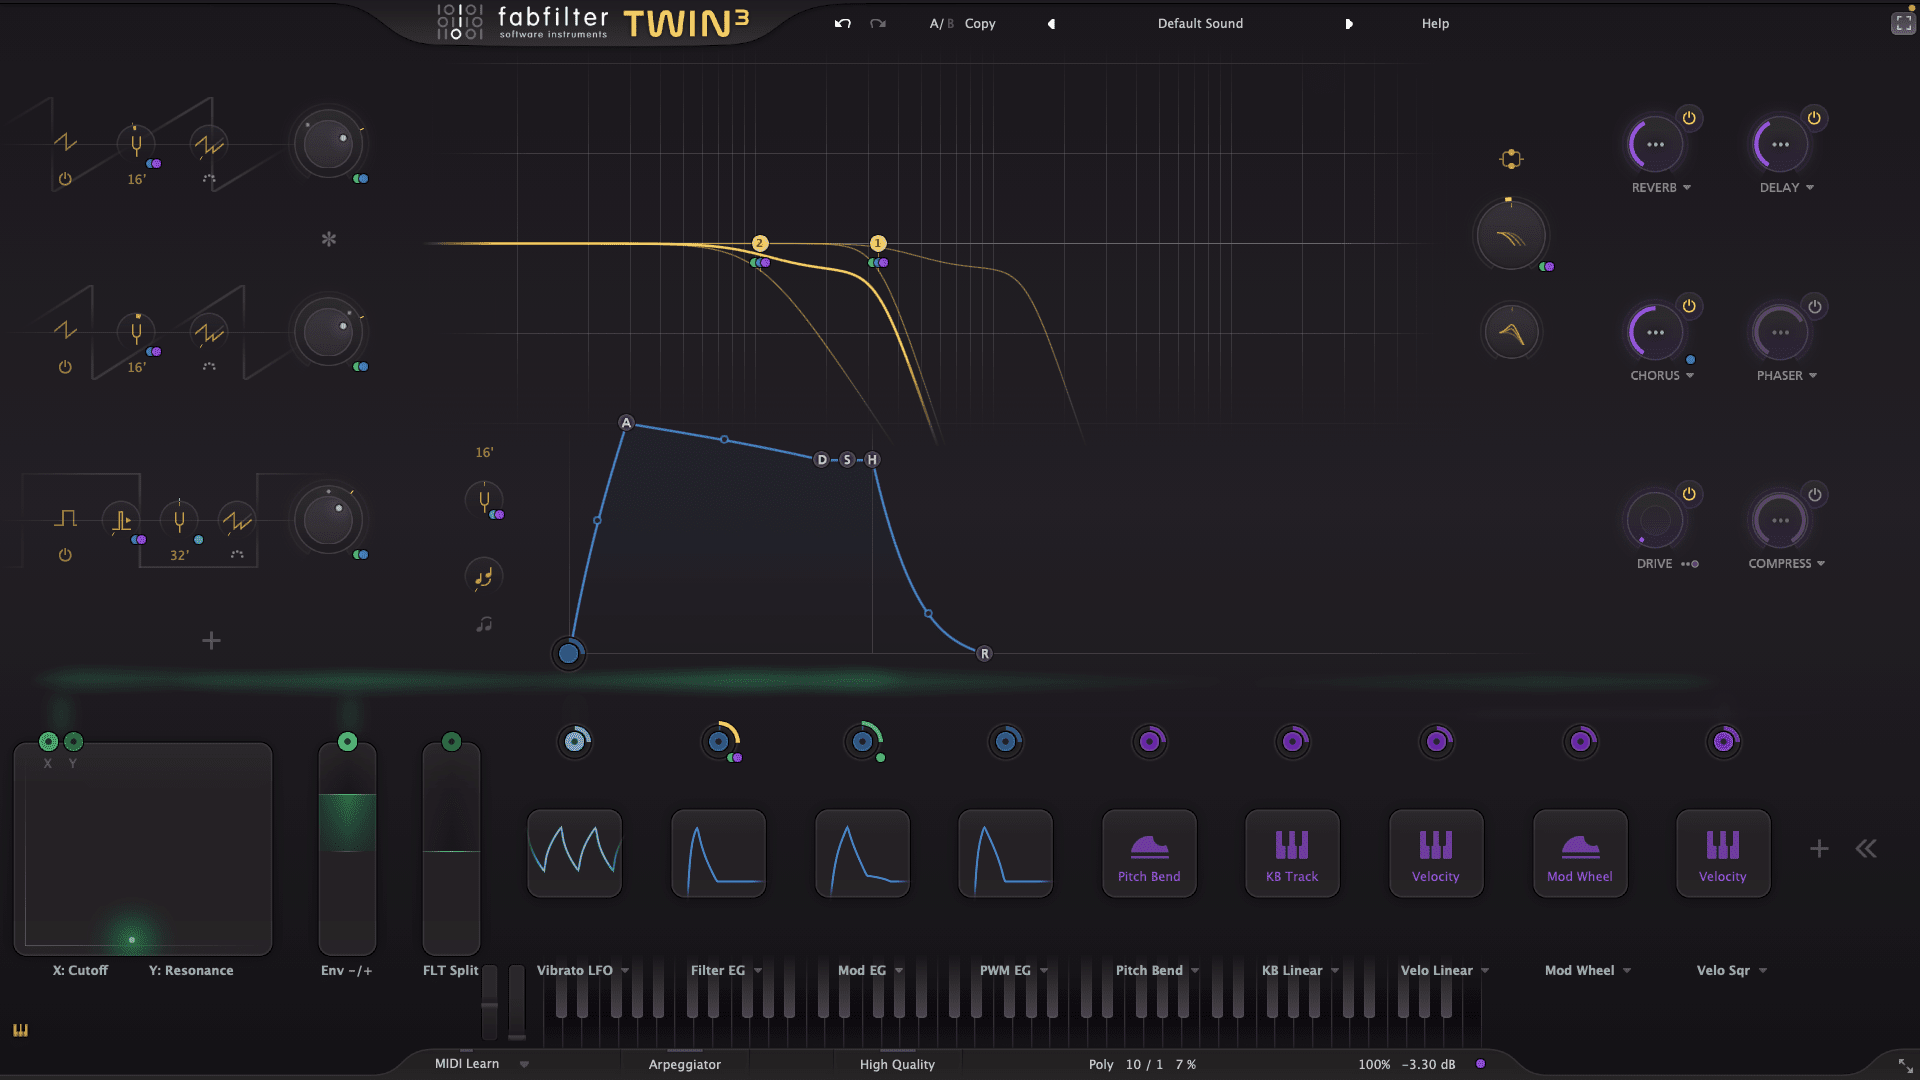Image resolution: width=1920 pixels, height=1080 pixels.
Task: Select the Velocity modulation source icon
Action: [1435, 853]
